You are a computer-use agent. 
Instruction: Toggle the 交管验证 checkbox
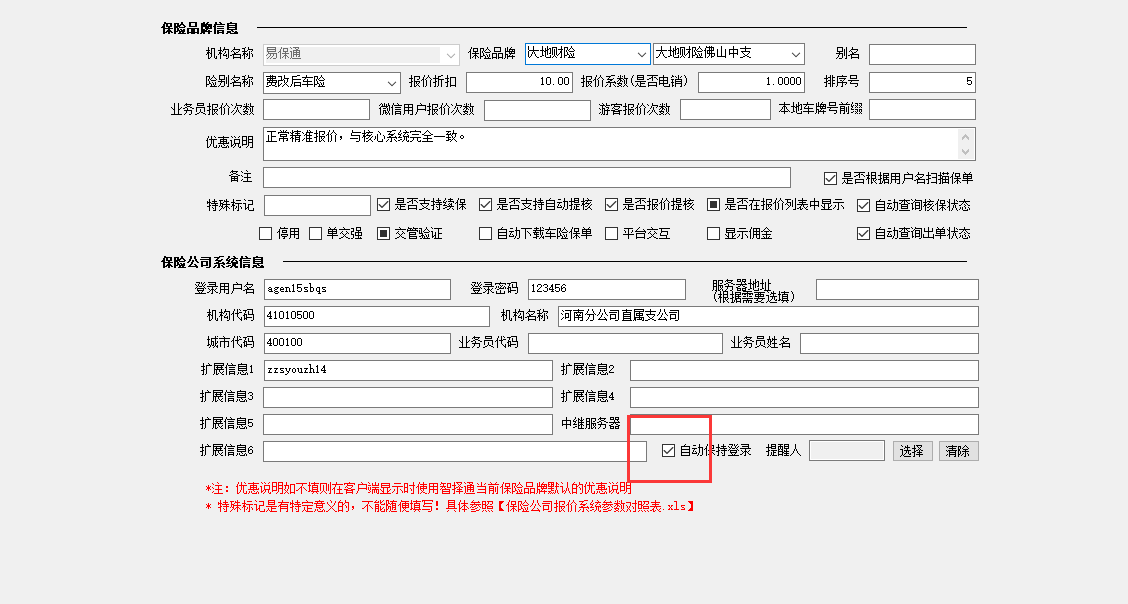point(383,234)
